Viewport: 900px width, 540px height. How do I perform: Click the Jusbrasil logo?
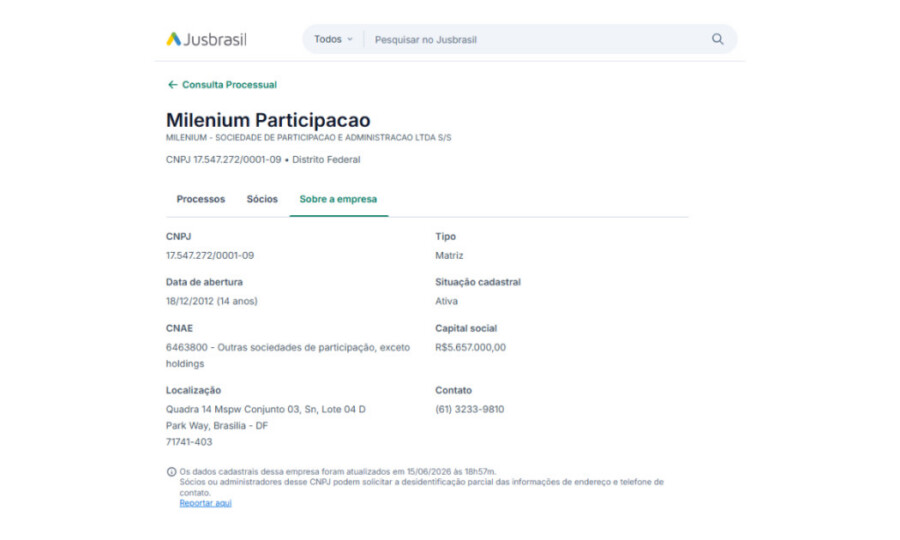pos(206,39)
